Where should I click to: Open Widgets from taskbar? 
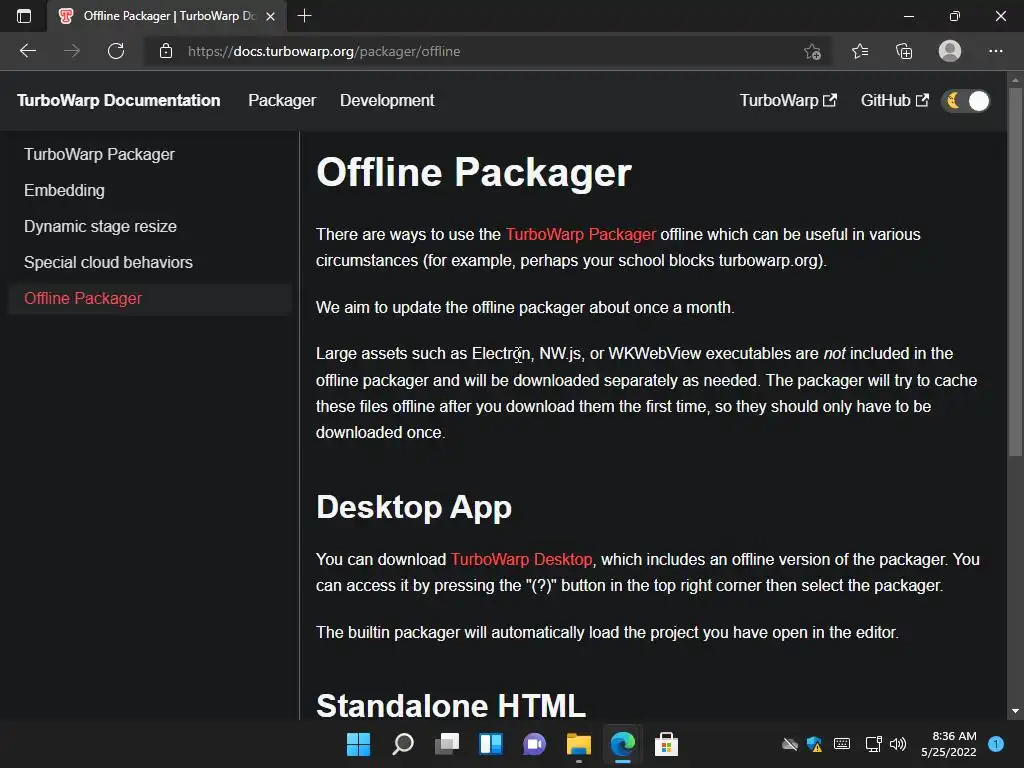pos(490,744)
